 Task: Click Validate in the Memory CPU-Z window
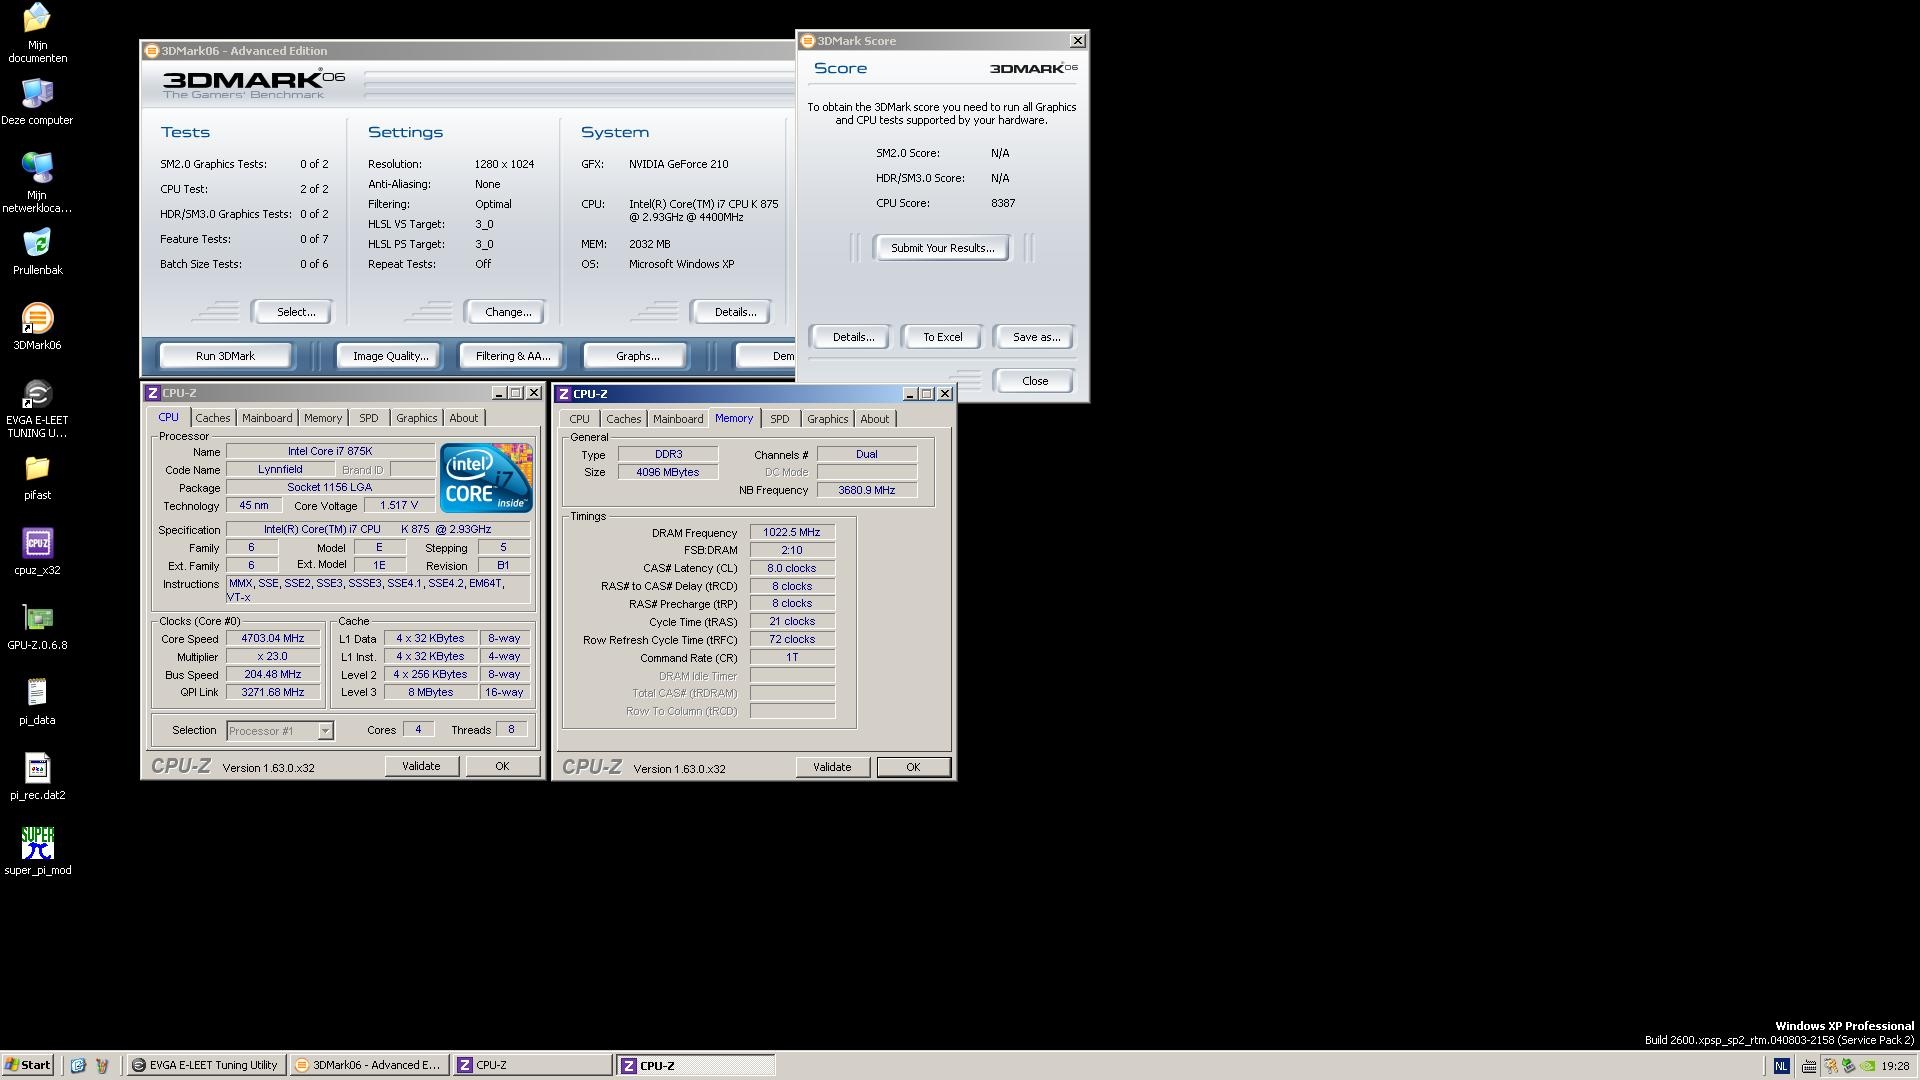point(831,767)
